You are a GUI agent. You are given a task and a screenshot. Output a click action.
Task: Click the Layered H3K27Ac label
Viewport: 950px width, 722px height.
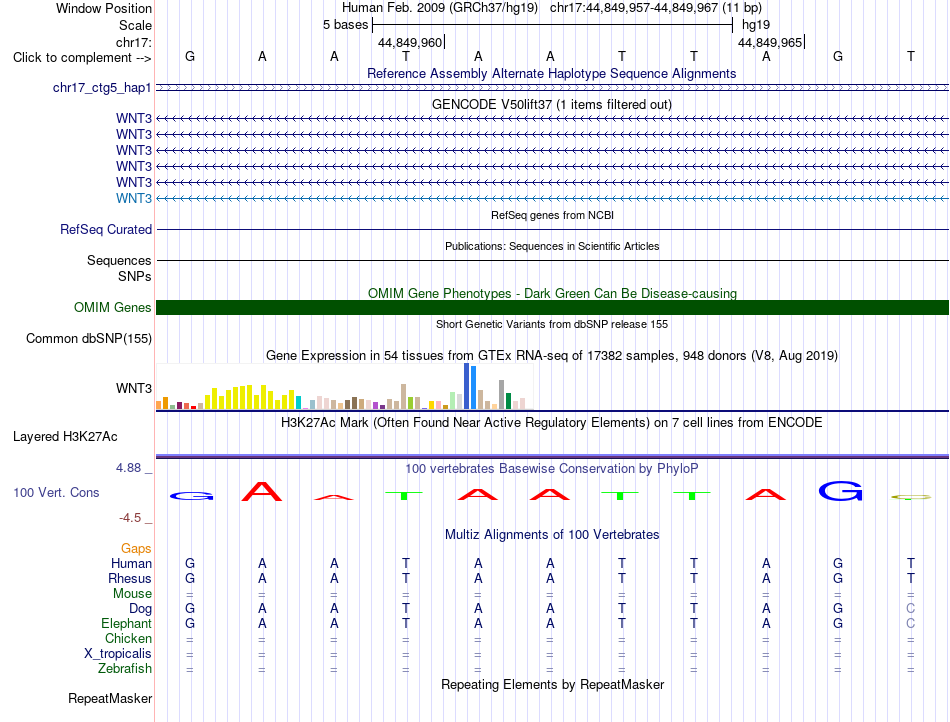coord(65,437)
